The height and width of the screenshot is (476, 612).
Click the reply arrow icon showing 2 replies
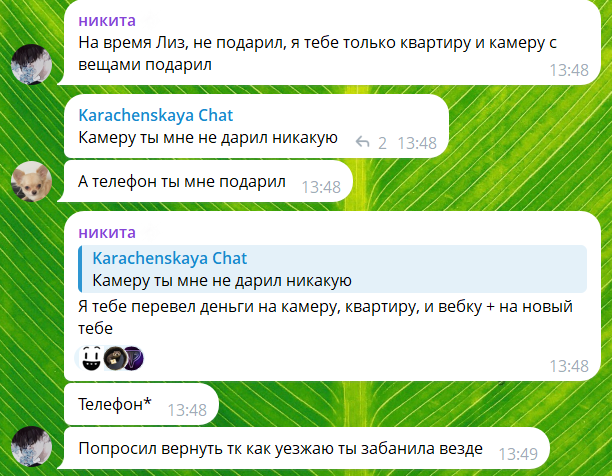[x=362, y=142]
